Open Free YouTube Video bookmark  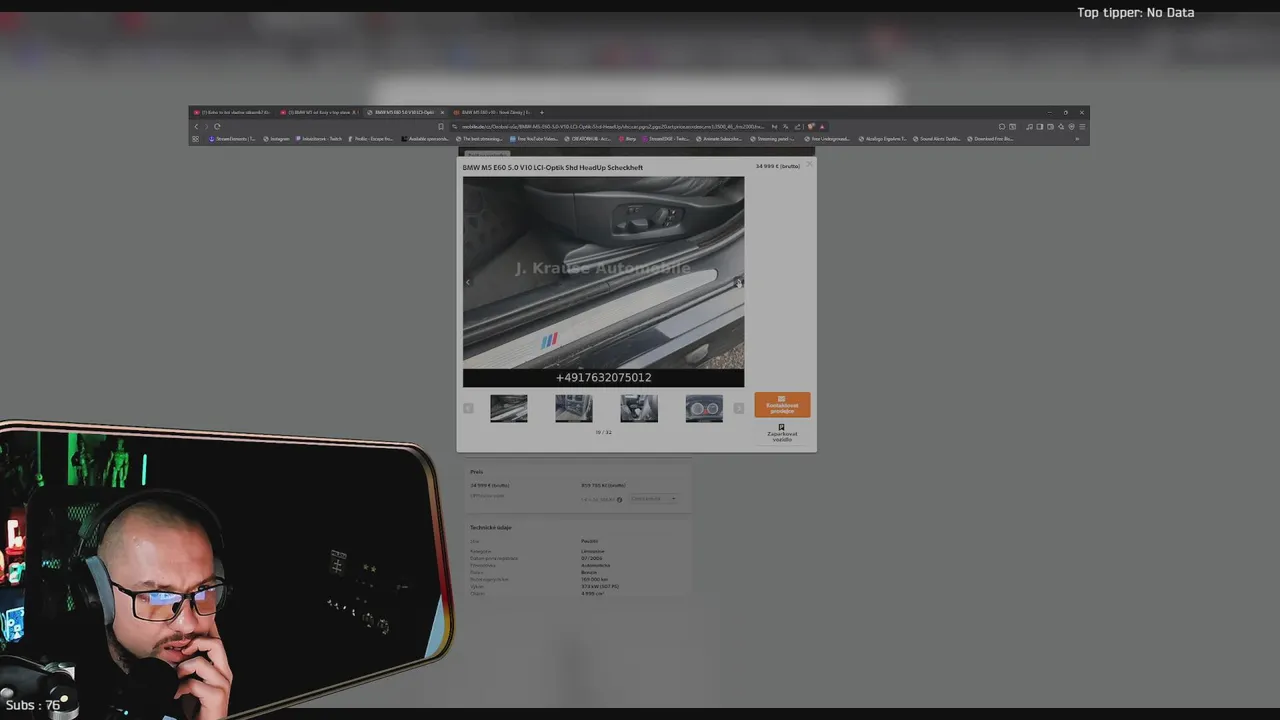click(533, 139)
